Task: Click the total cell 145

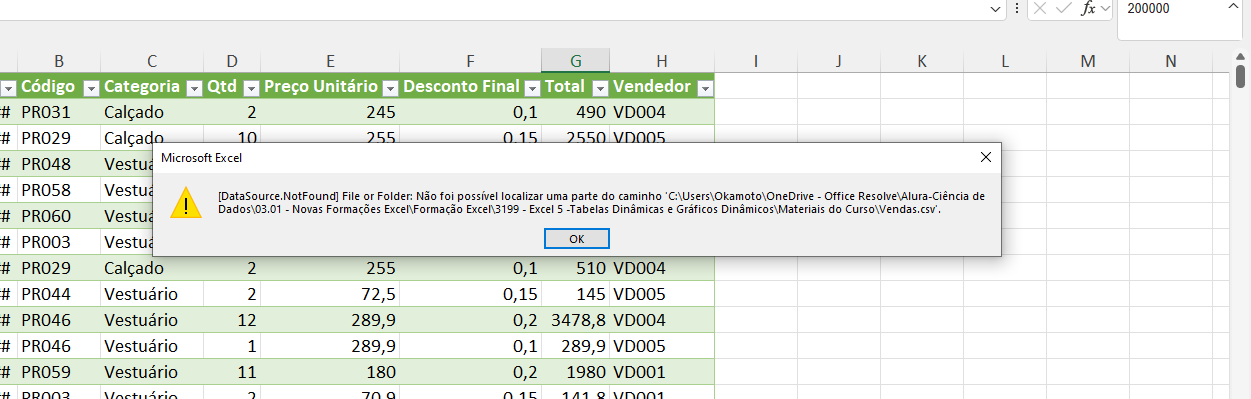Action: coord(576,295)
